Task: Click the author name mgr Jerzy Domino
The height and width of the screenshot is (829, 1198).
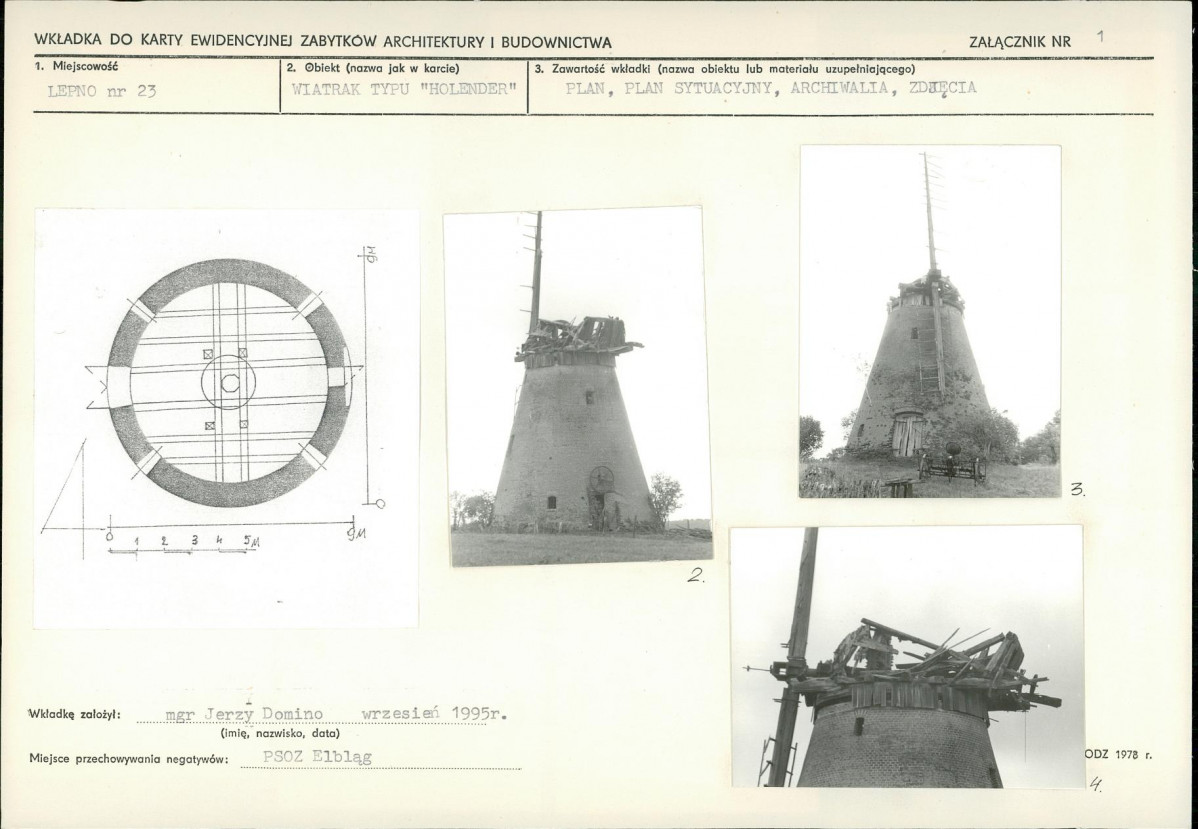Action: 244,714
